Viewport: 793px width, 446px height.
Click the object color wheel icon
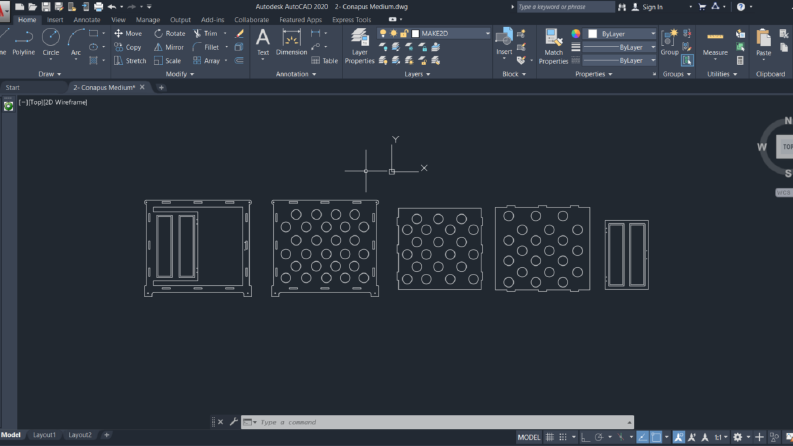(x=576, y=34)
